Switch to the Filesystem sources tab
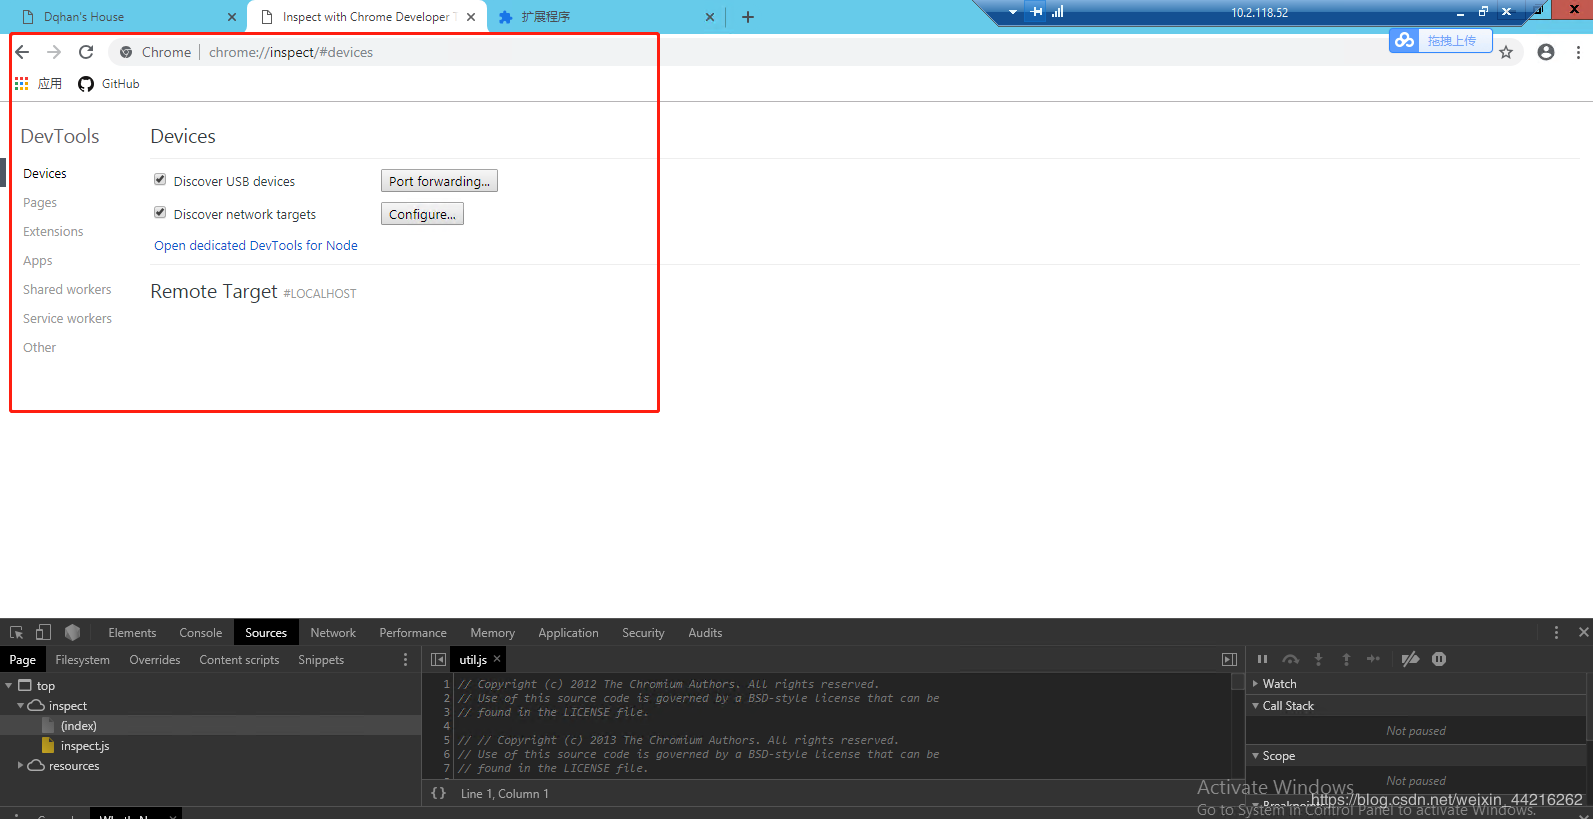This screenshot has height=819, width=1593. (83, 660)
